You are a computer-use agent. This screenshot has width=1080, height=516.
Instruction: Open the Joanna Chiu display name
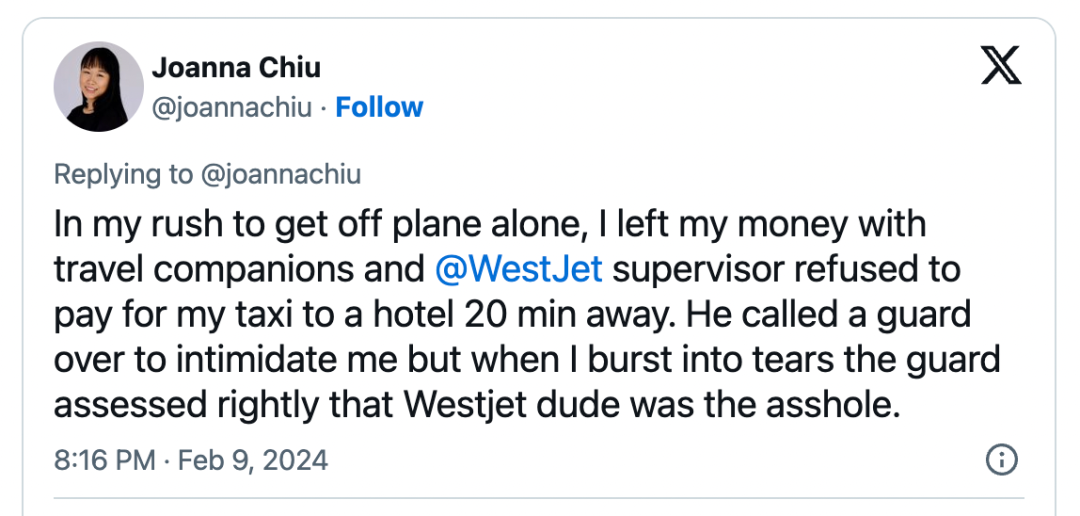(x=236, y=68)
